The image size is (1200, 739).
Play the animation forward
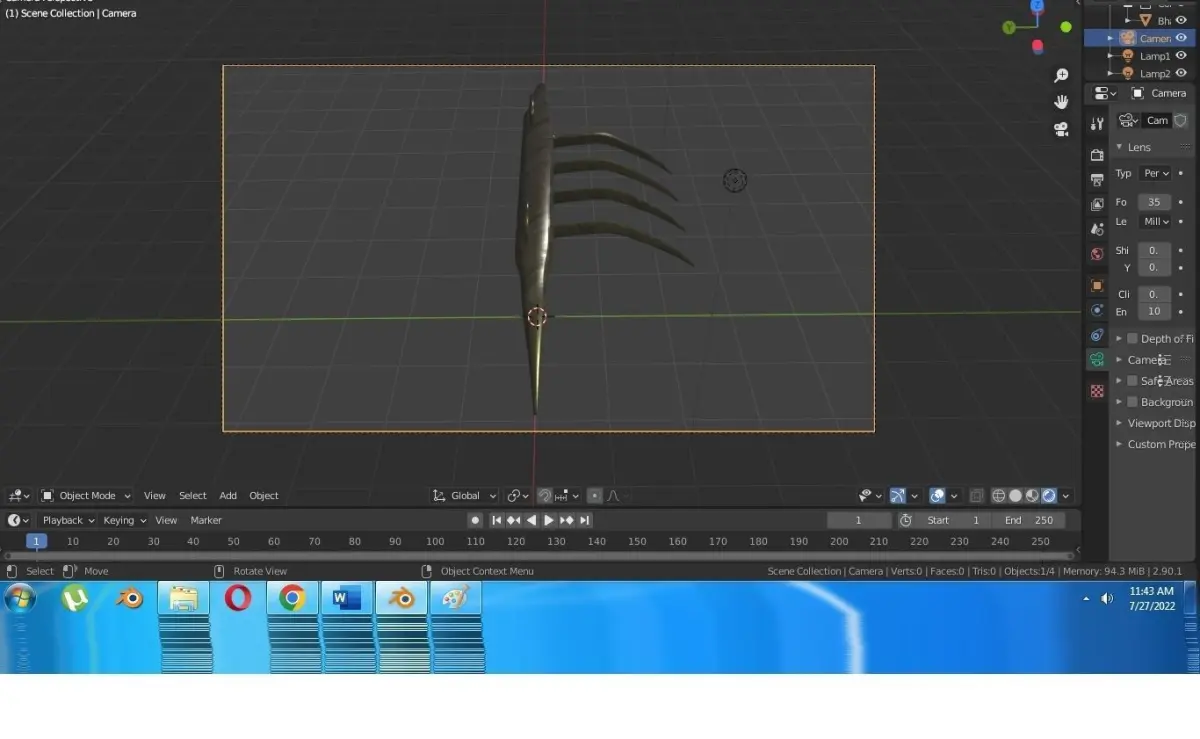coord(548,520)
